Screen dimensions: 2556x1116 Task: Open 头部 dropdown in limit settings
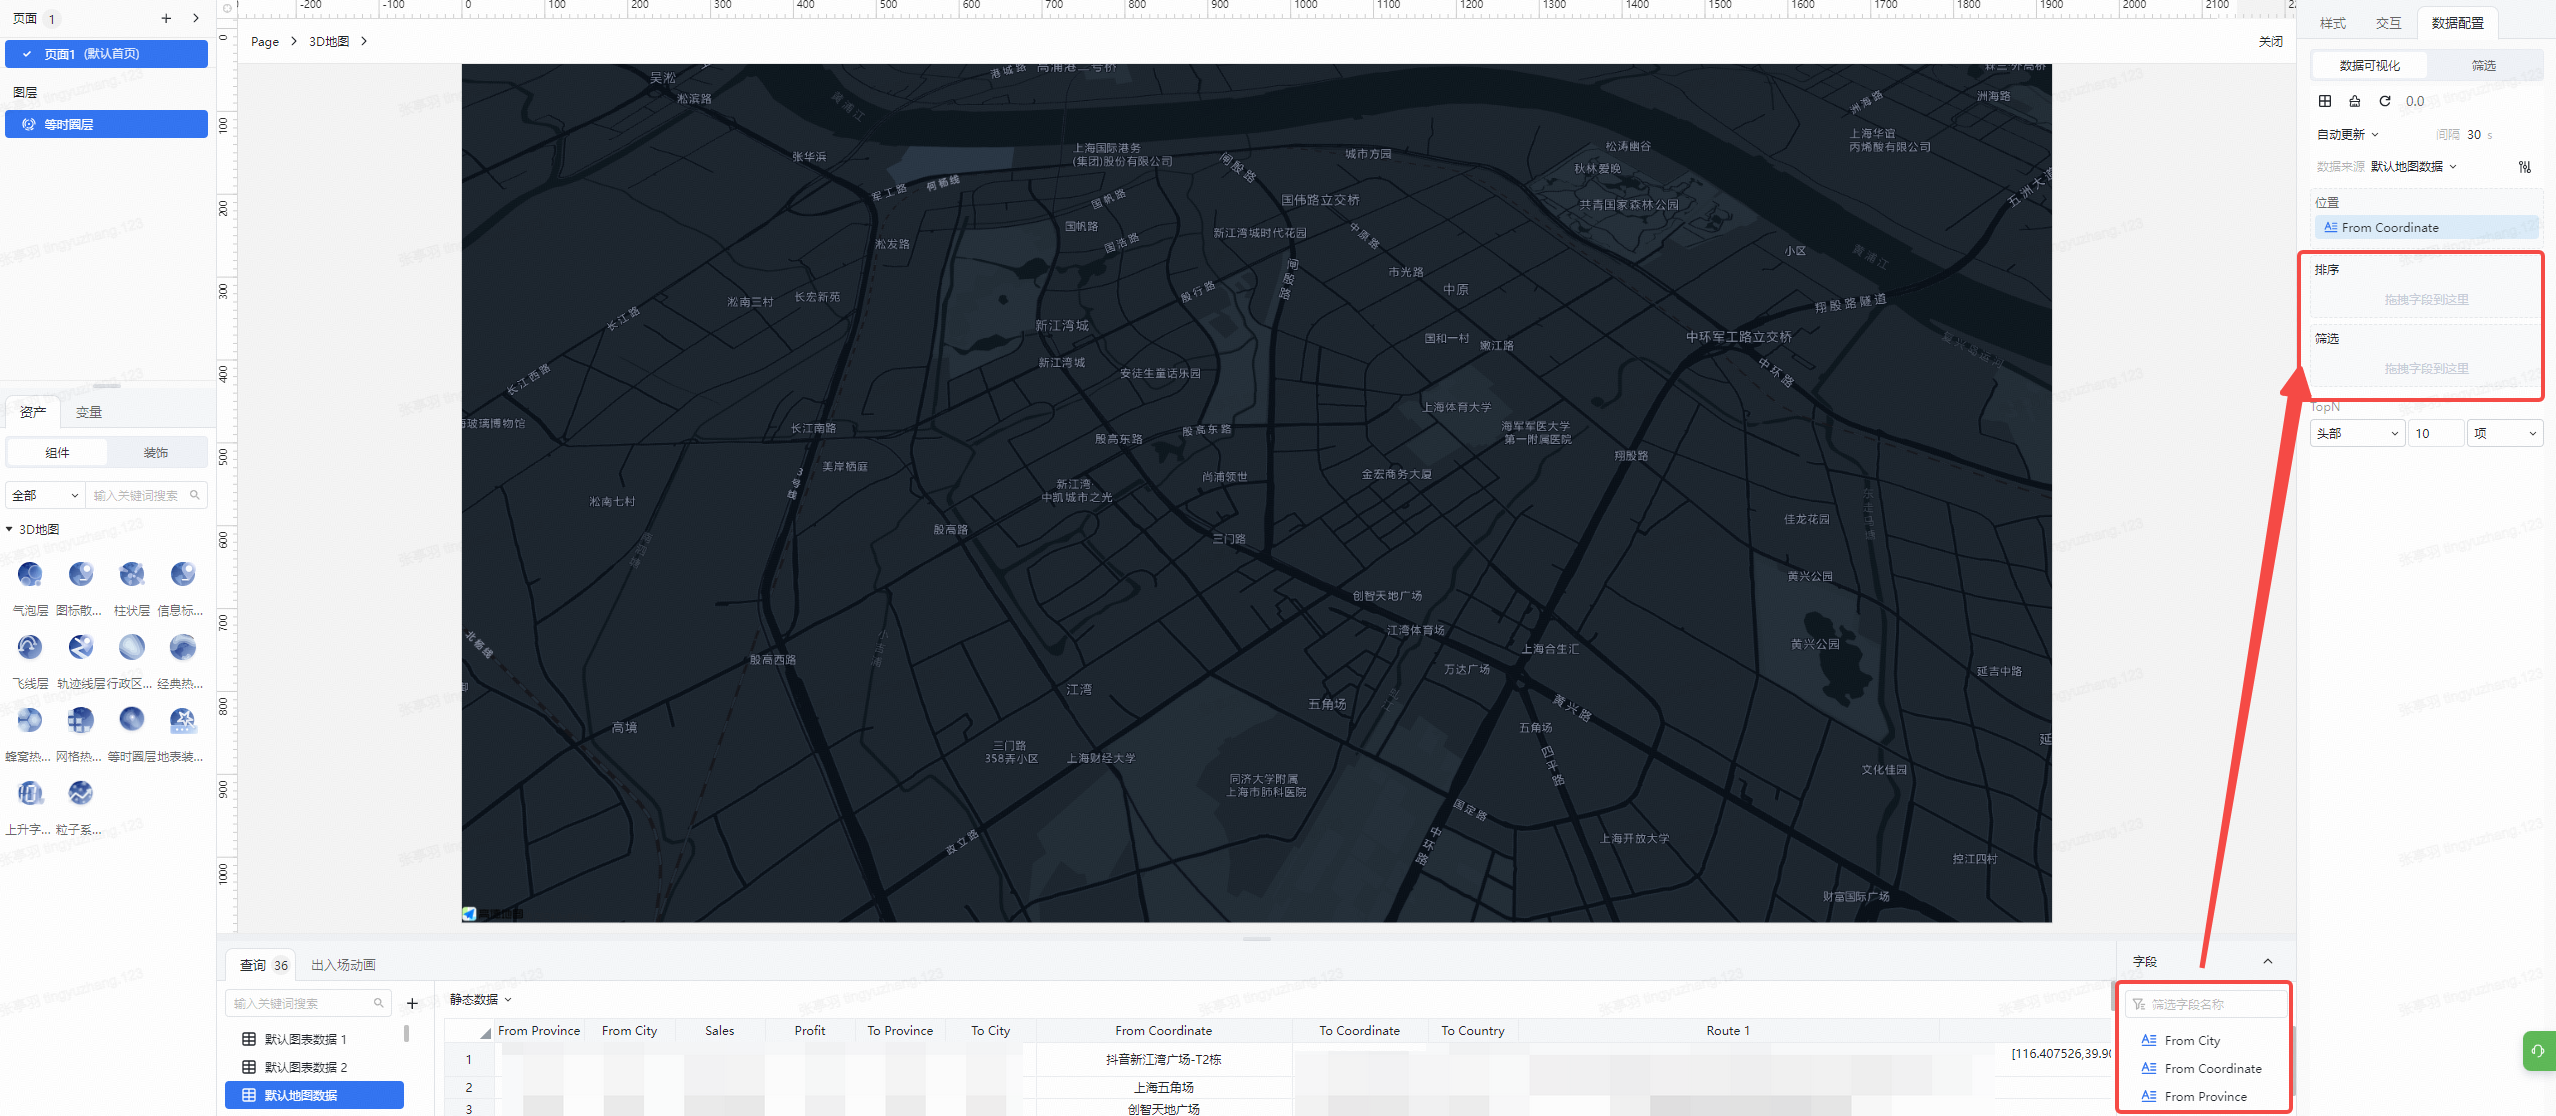click(x=2357, y=433)
